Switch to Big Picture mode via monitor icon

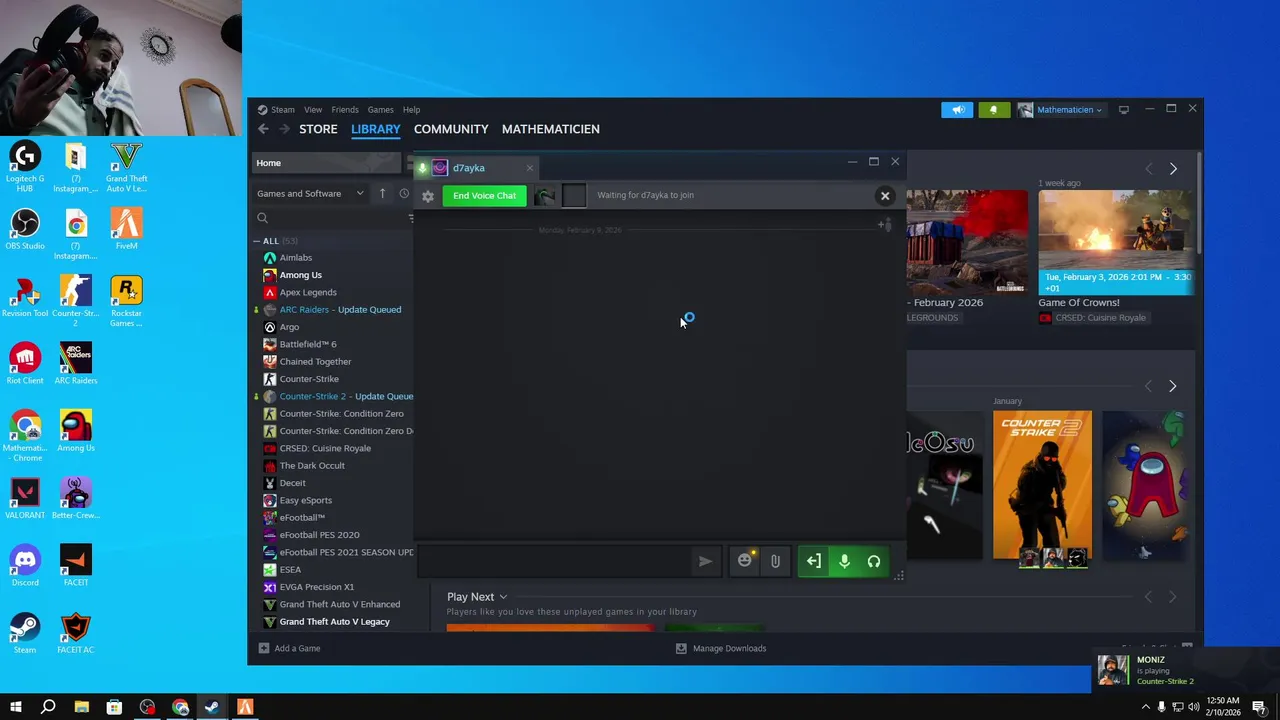[x=1124, y=110]
